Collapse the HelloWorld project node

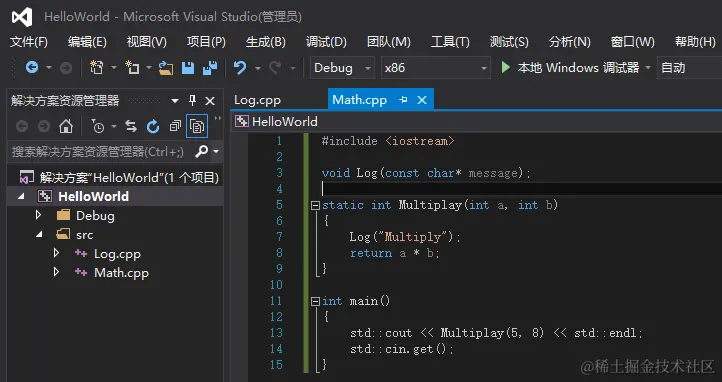[21, 197]
